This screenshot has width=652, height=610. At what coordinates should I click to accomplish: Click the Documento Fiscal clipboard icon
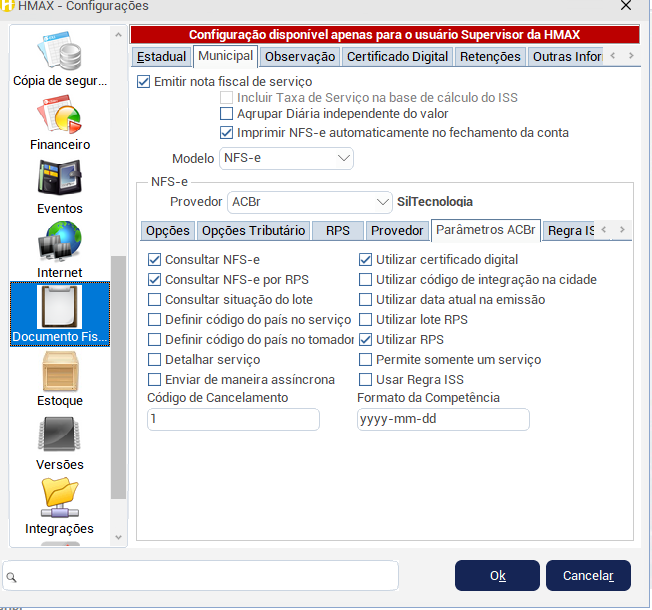(59, 311)
